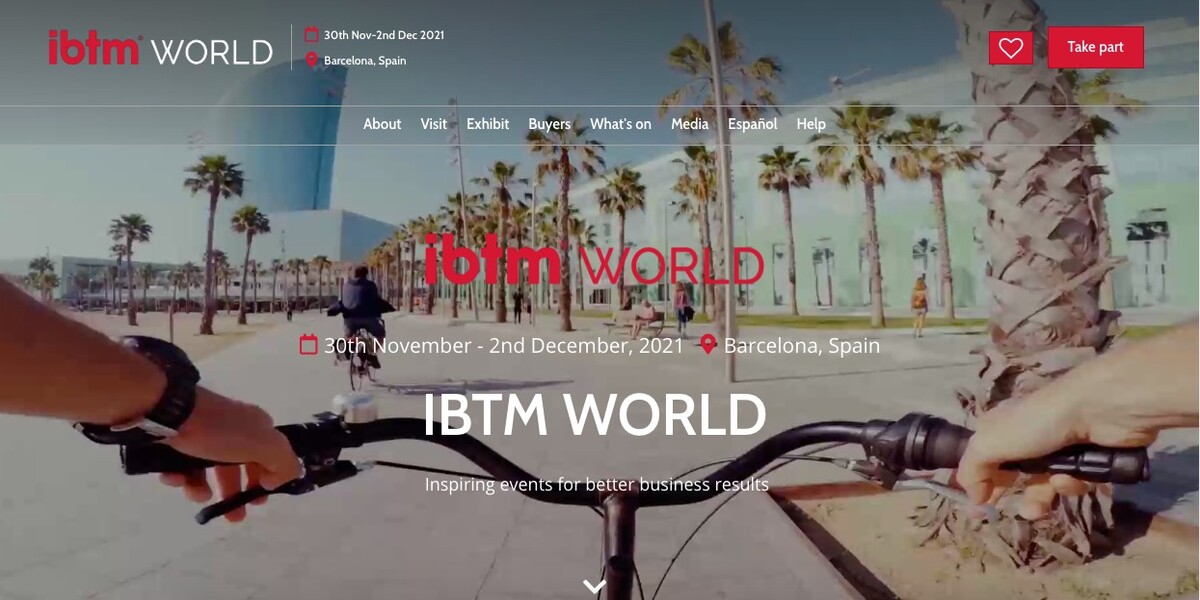Click the large ibtm WORLD hero logo
The height and width of the screenshot is (600, 1200).
tap(594, 260)
